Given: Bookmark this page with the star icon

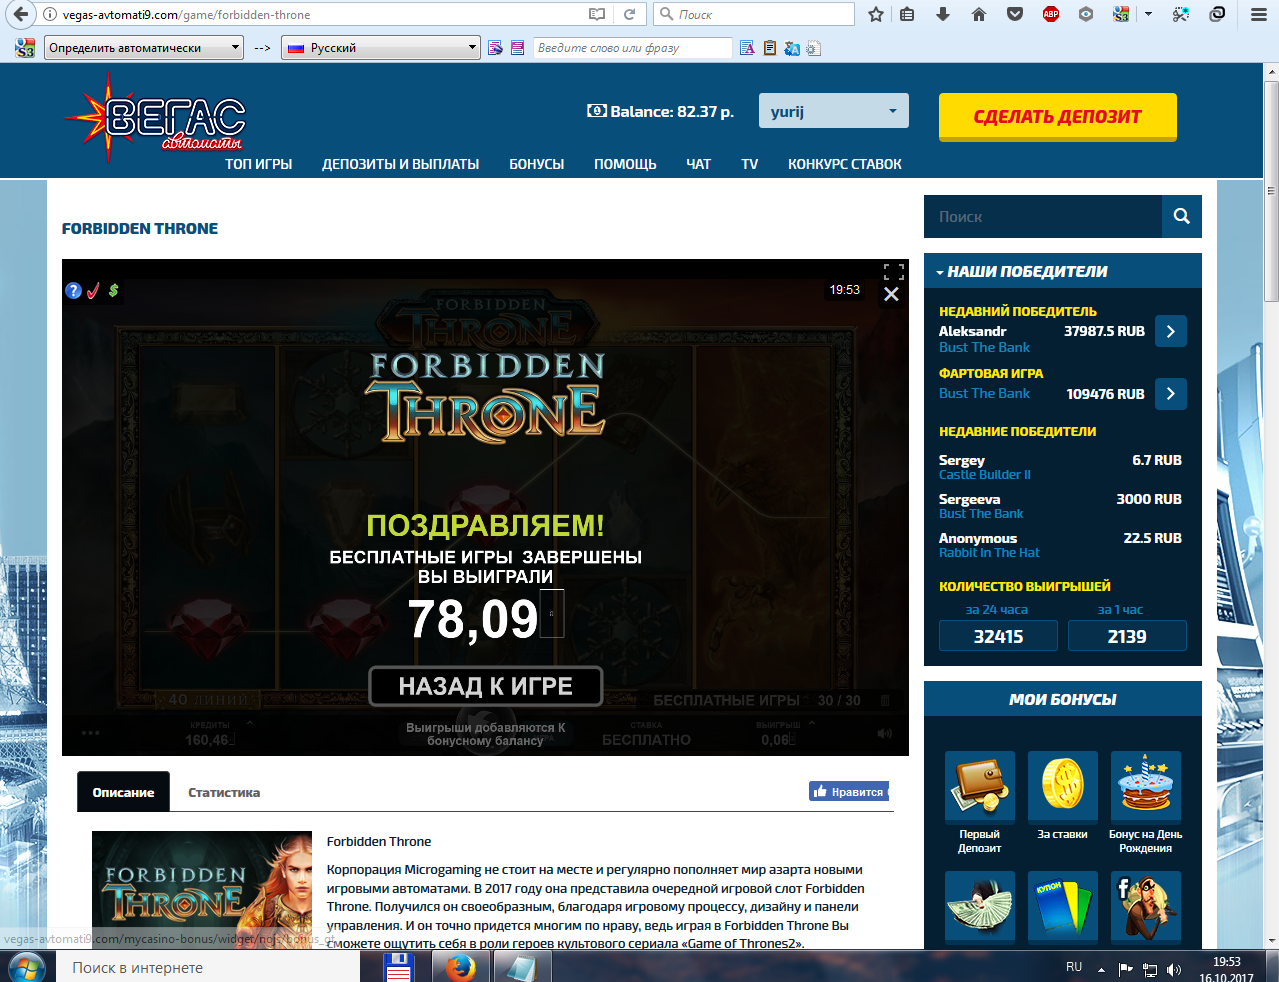Looking at the screenshot, I should click(x=876, y=14).
